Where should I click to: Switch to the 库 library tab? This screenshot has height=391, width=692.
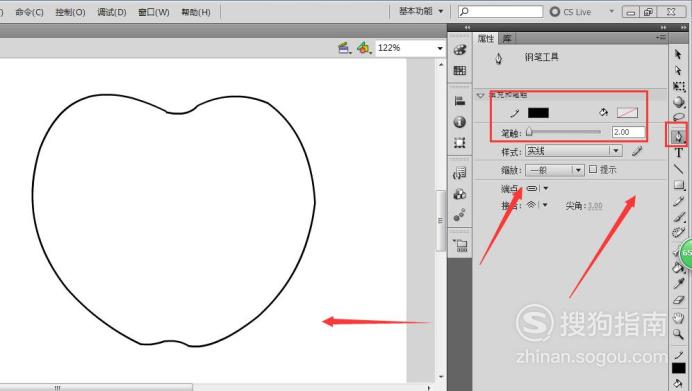click(507, 38)
